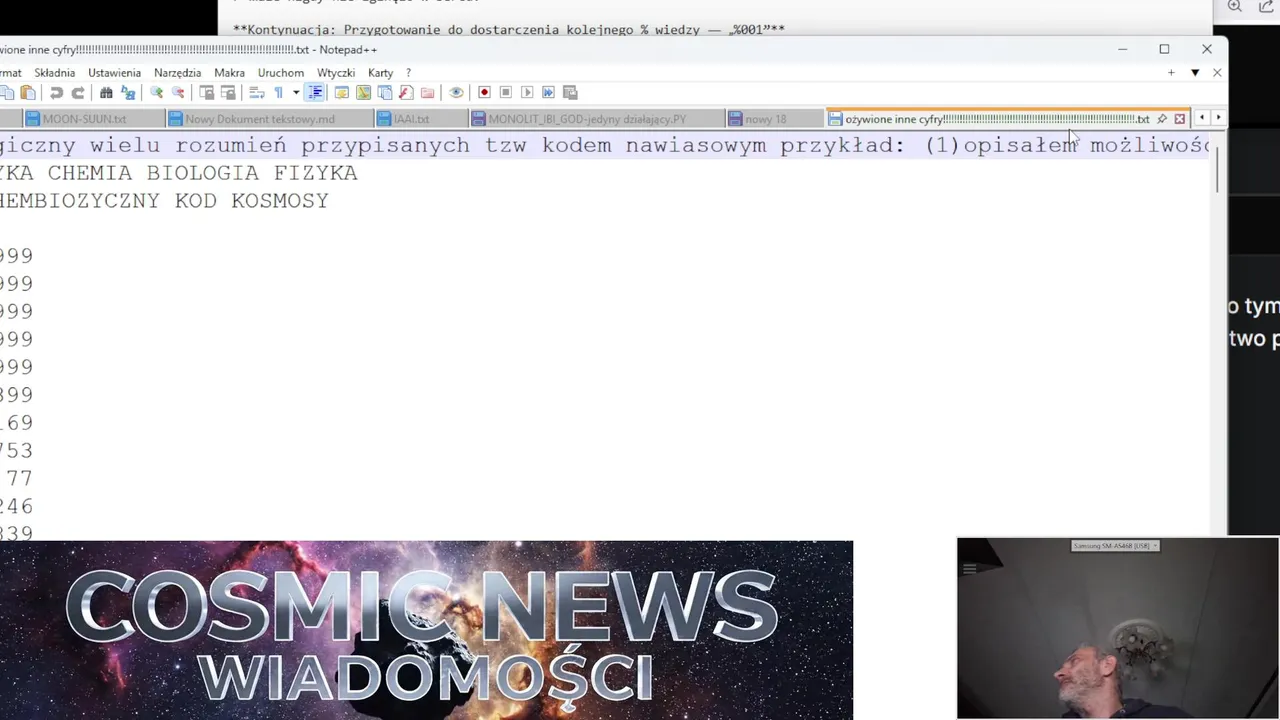
Task: Open document list triangle dropdown
Action: (1195, 73)
